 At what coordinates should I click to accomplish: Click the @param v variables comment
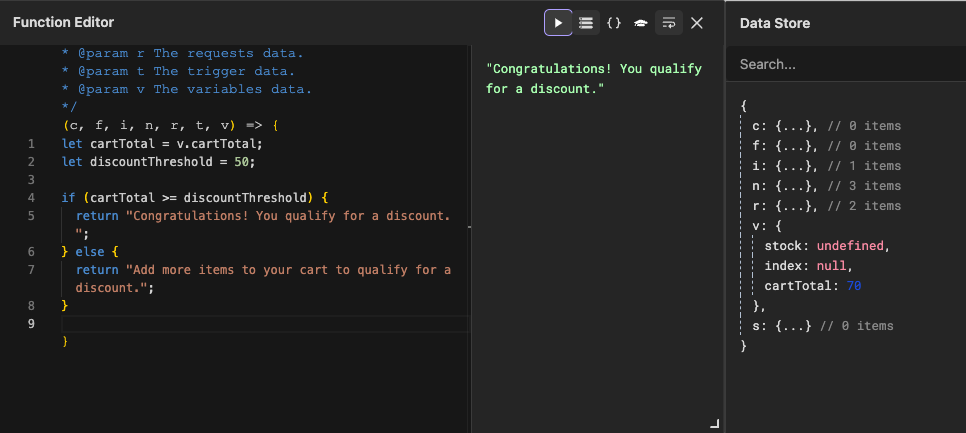[187, 89]
